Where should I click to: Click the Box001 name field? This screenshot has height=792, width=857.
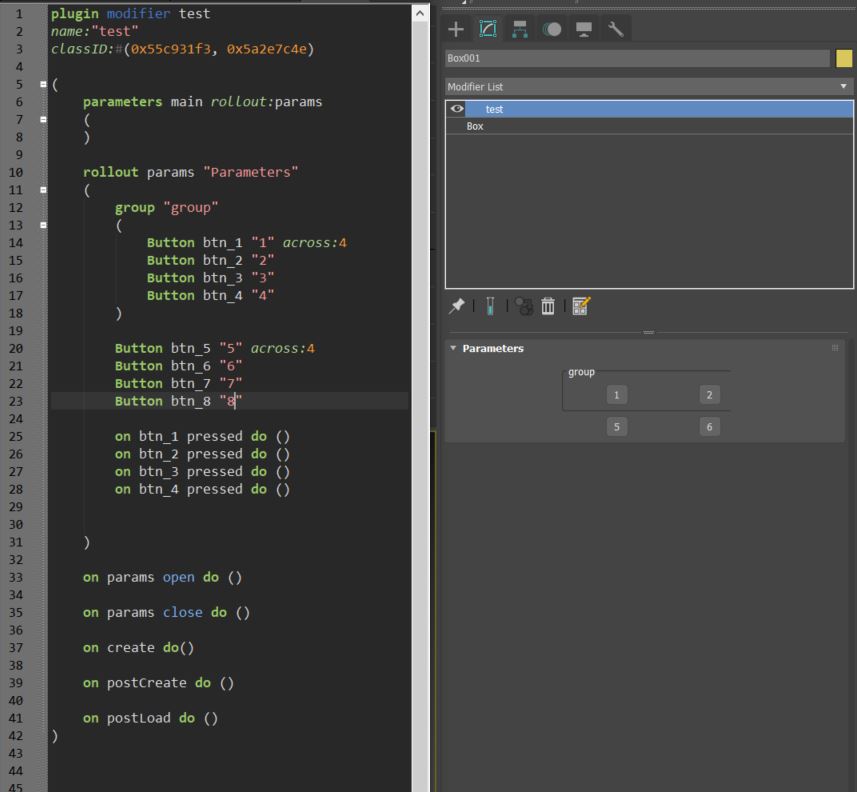pyautogui.click(x=640, y=60)
